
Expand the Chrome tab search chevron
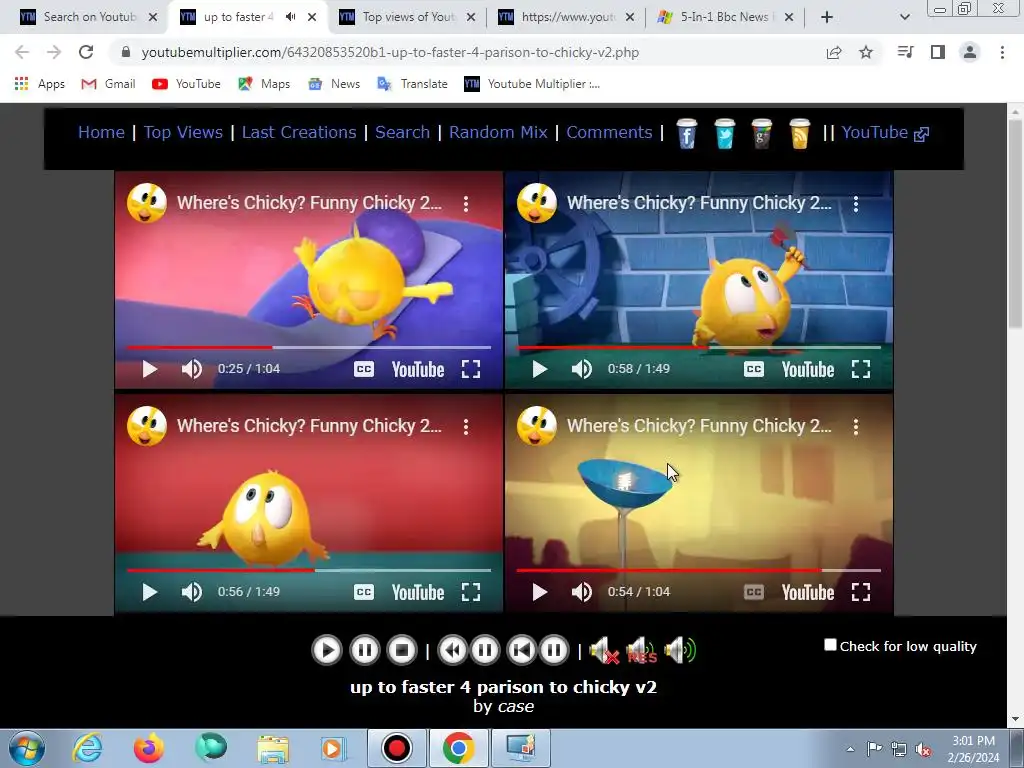pyautogui.click(x=904, y=18)
